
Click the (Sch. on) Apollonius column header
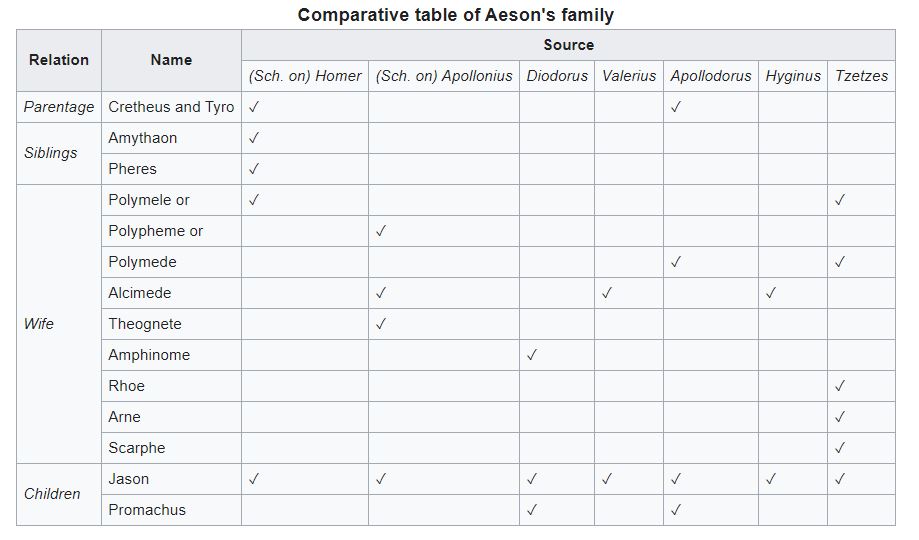(x=444, y=76)
